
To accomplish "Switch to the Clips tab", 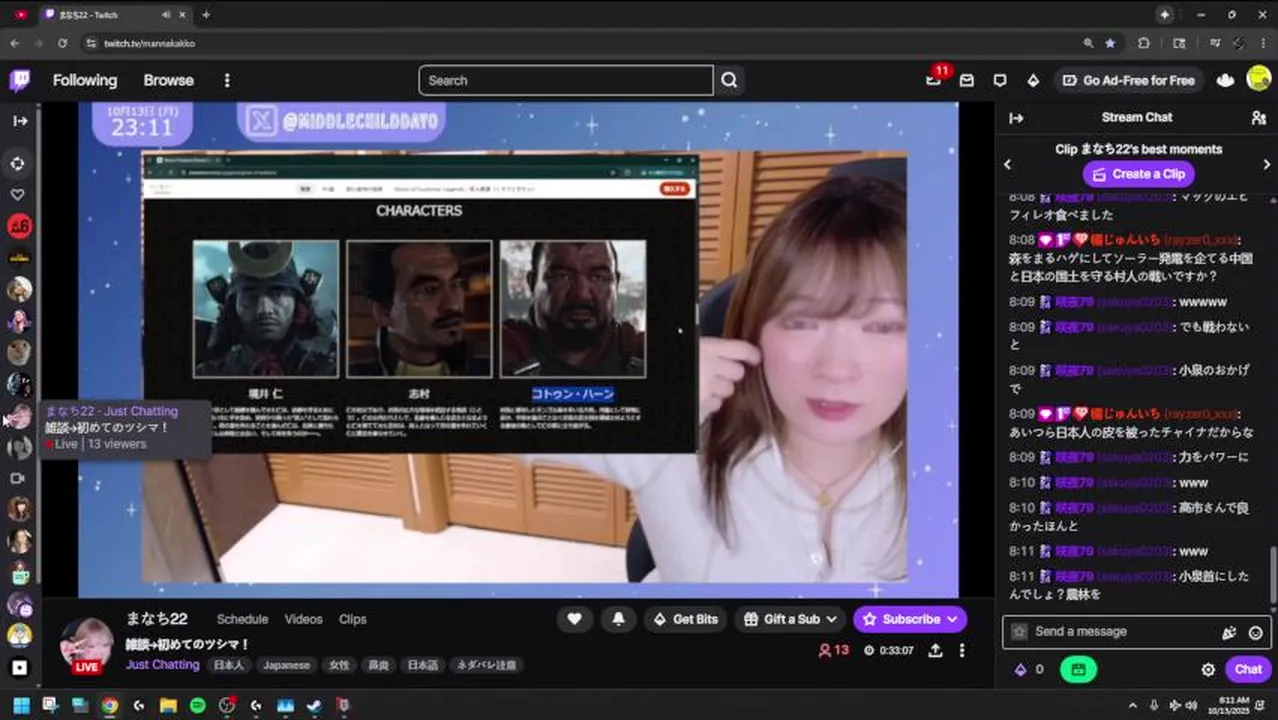I will (x=352, y=619).
